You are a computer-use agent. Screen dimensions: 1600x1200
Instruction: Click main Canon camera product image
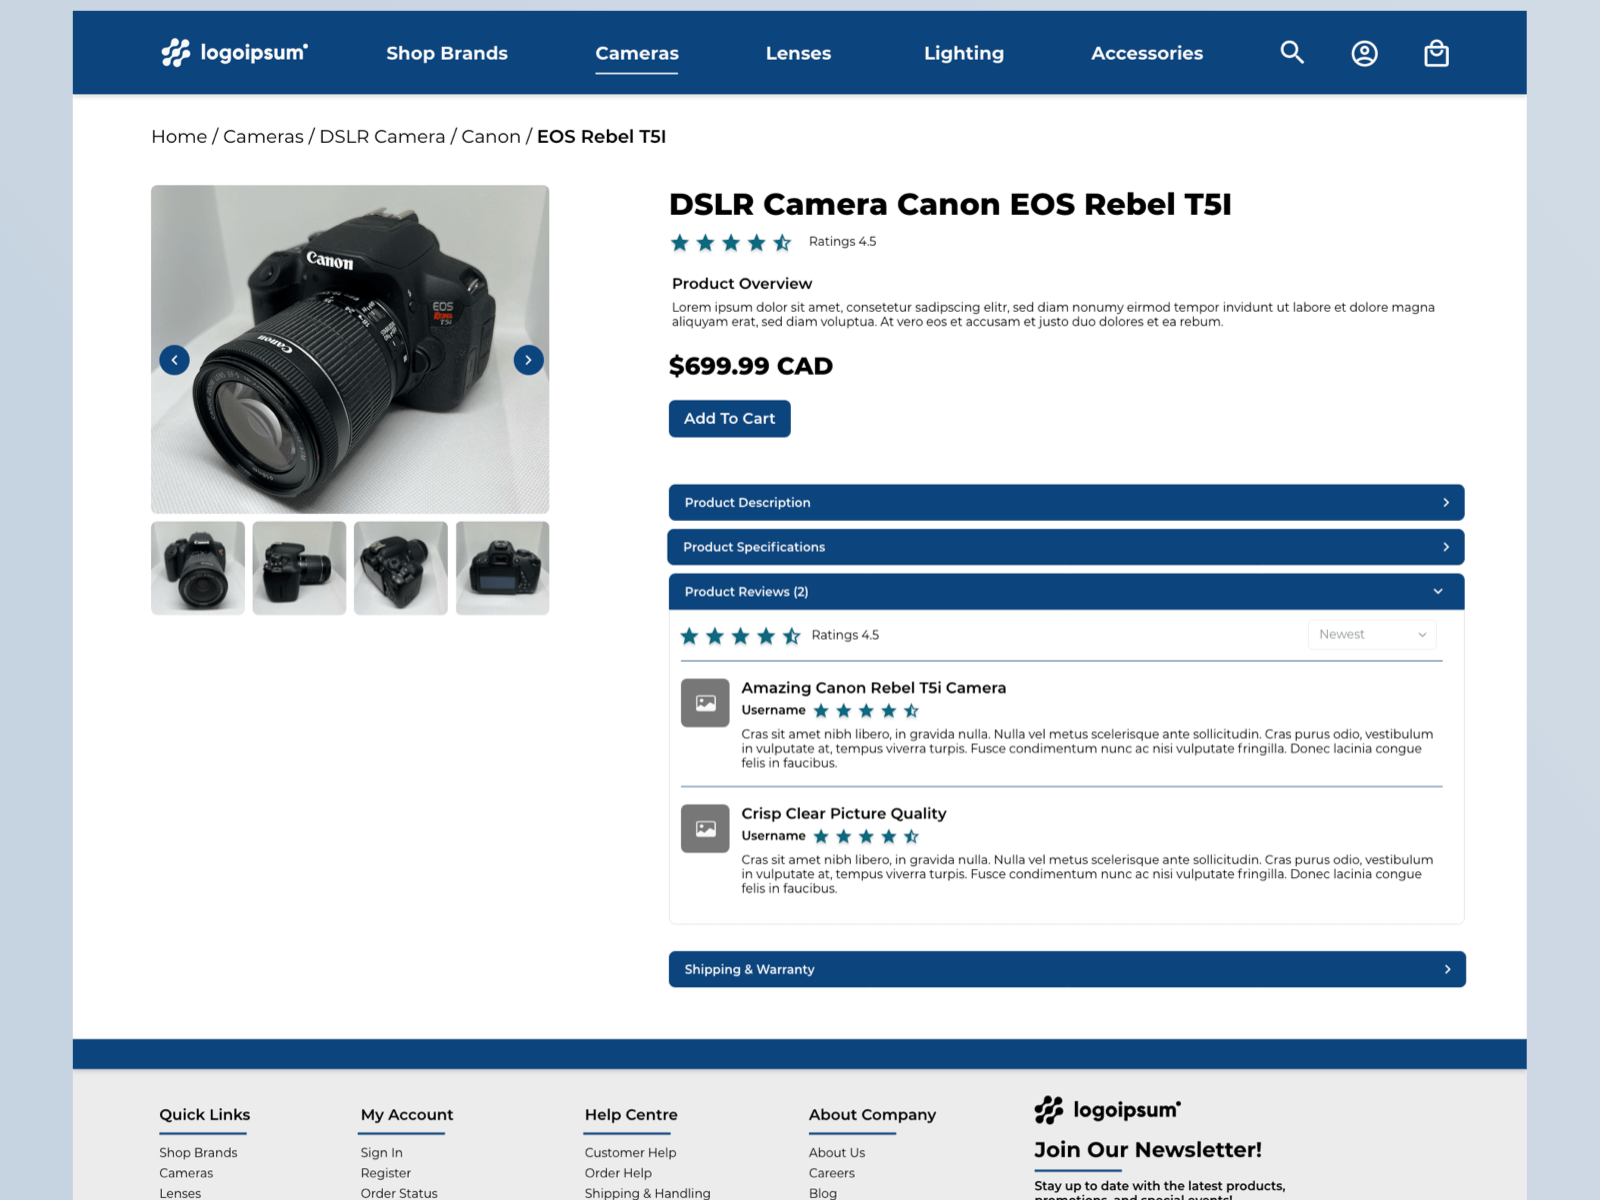tap(350, 349)
